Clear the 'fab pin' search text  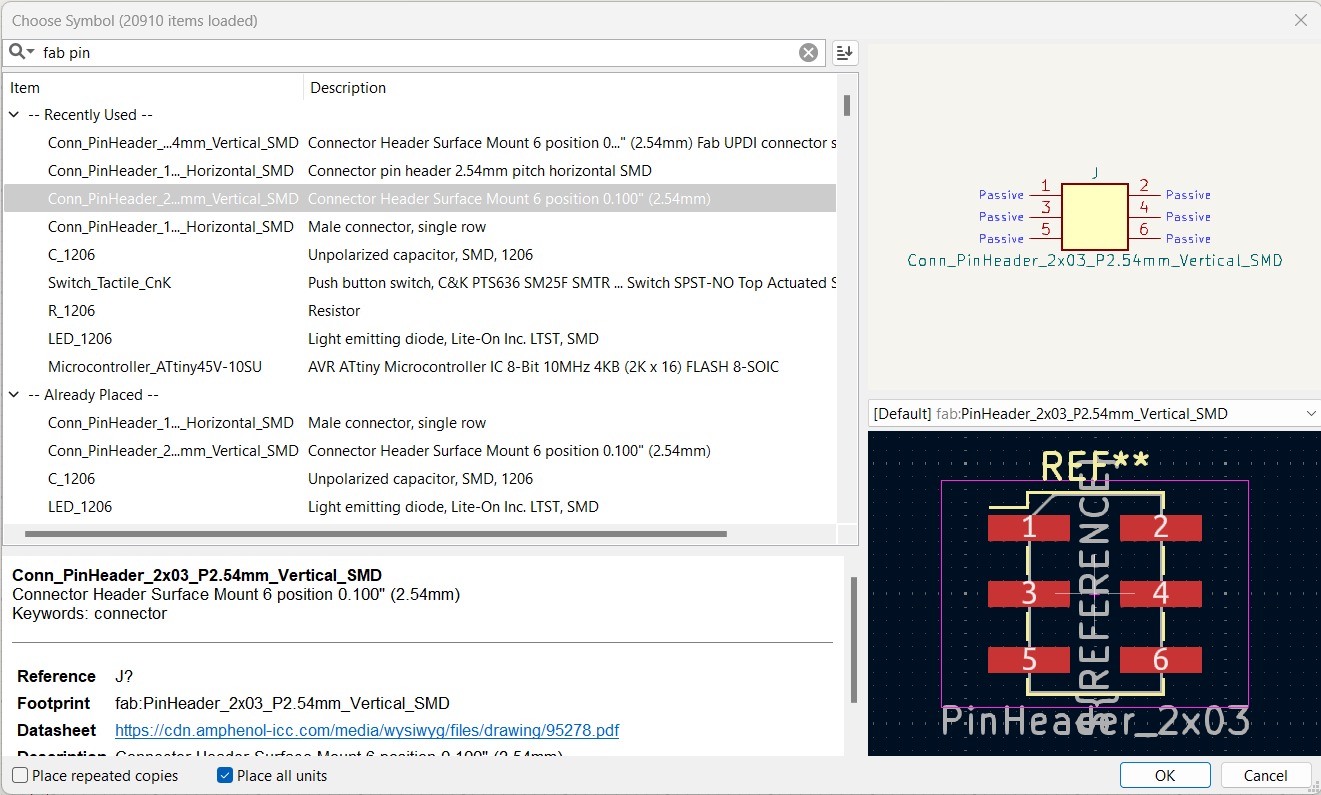coord(808,53)
